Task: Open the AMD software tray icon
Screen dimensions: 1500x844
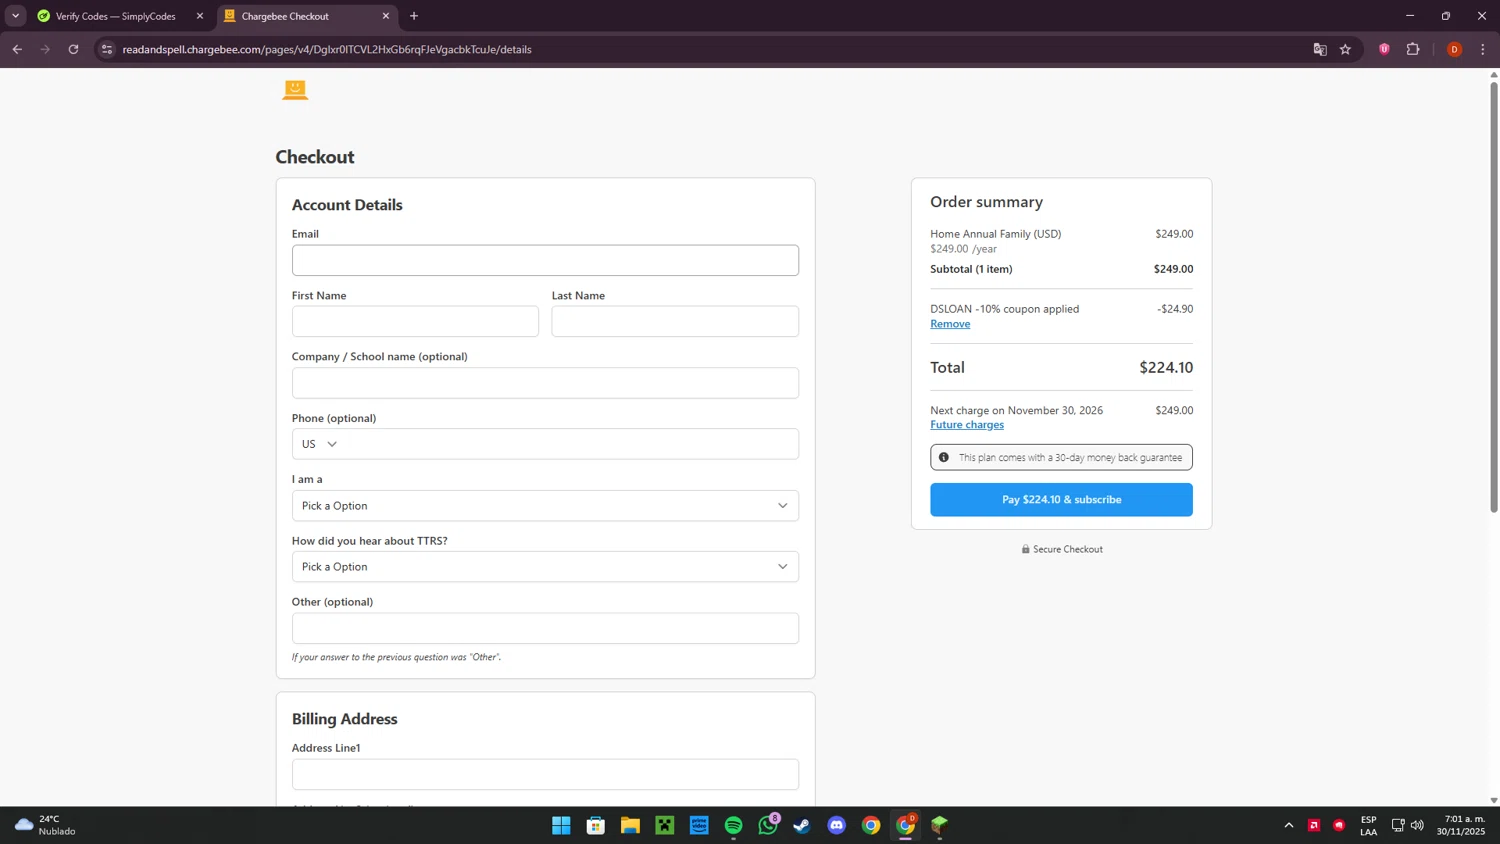Action: [x=1314, y=825]
